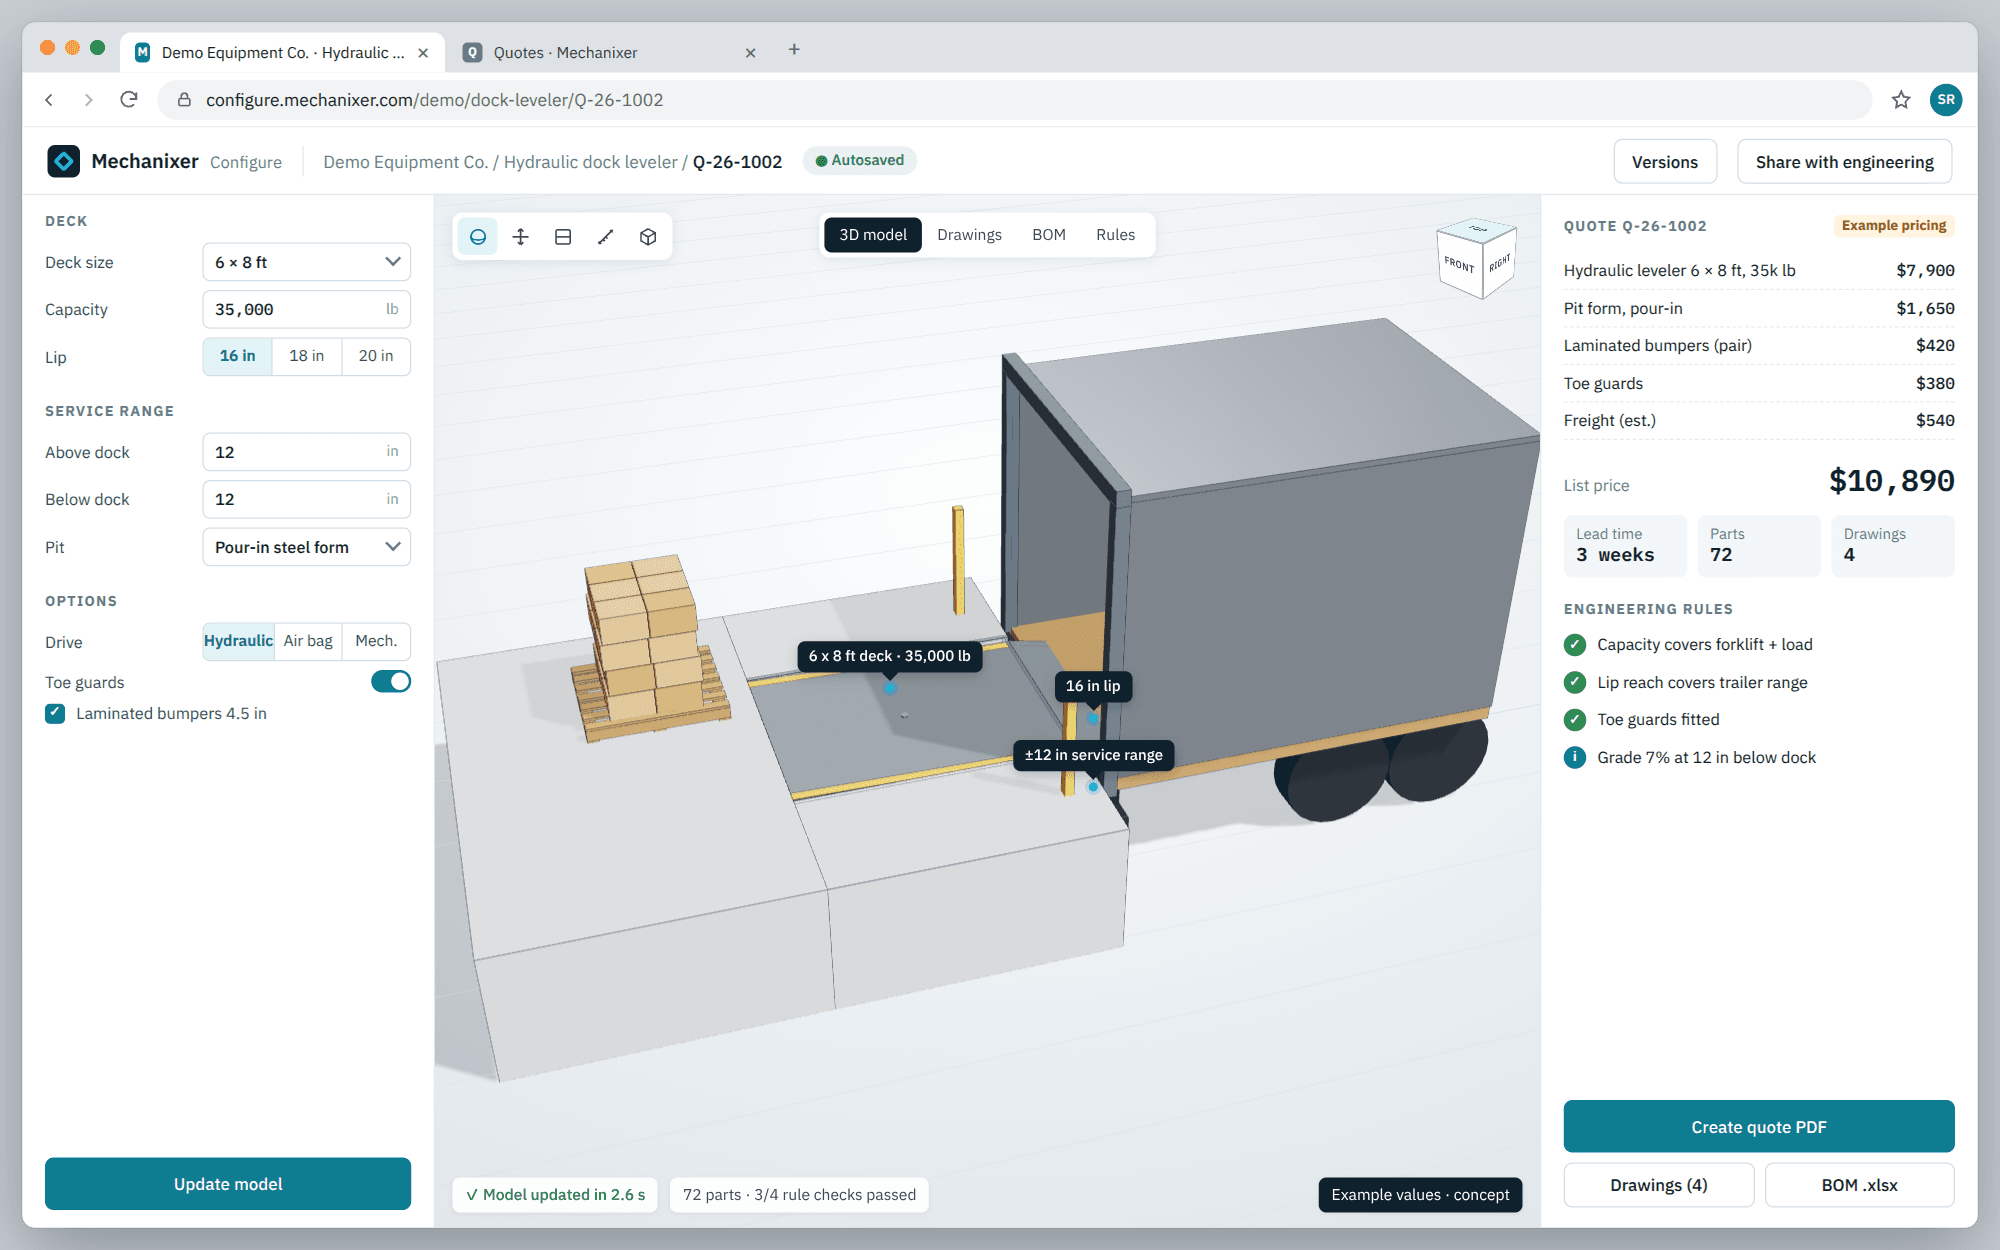Open the SR user profile avatar
The height and width of the screenshot is (1250, 2000).
click(1946, 100)
